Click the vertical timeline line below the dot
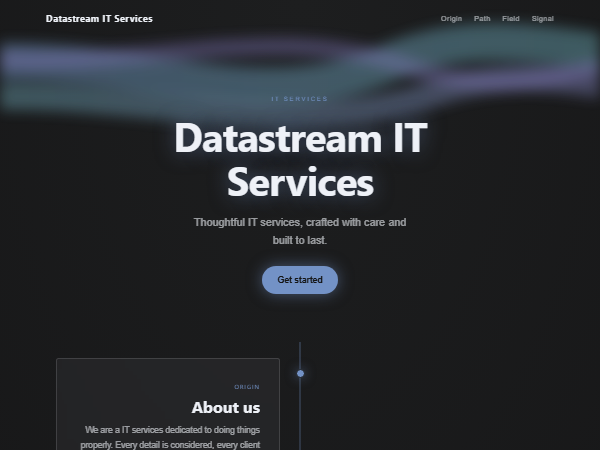Viewport: 600px width, 450px height. click(300, 415)
